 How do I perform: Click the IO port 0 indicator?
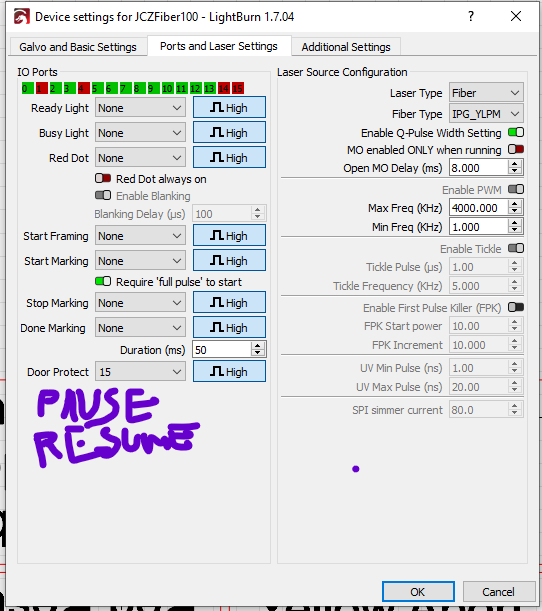coord(27,88)
